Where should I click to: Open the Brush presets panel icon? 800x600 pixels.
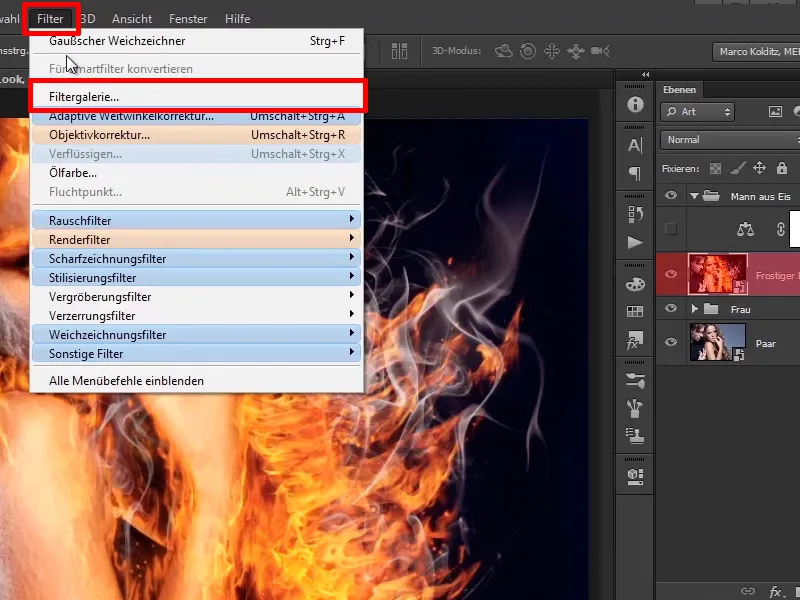click(x=635, y=408)
